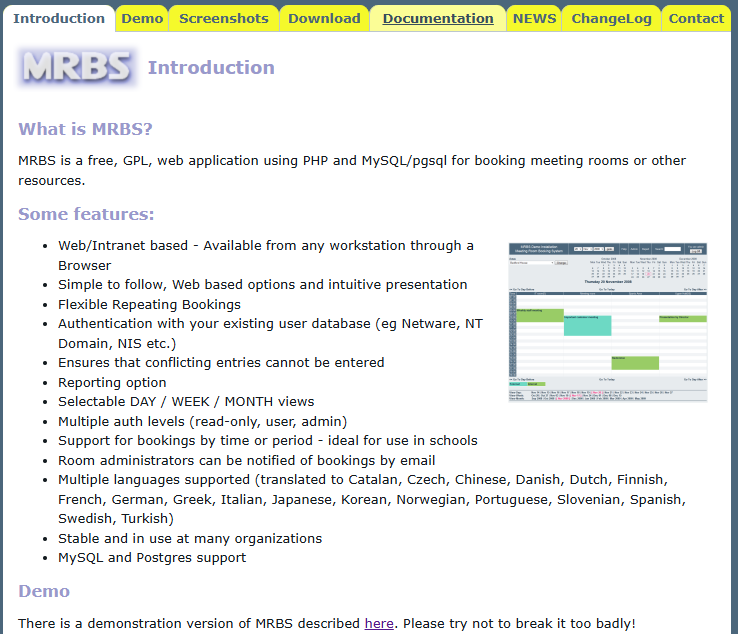The width and height of the screenshot is (738, 634).
Task: Navigate to the Contact tab
Action: pyautogui.click(x=696, y=18)
